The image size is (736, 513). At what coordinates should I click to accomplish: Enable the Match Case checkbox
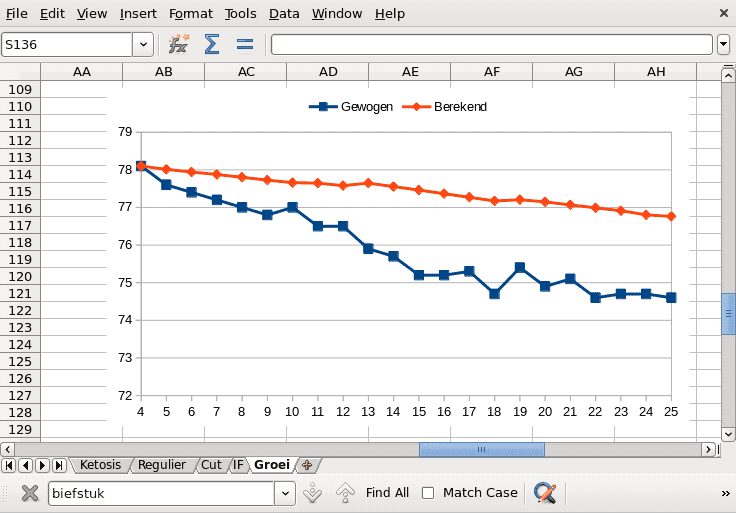click(428, 493)
